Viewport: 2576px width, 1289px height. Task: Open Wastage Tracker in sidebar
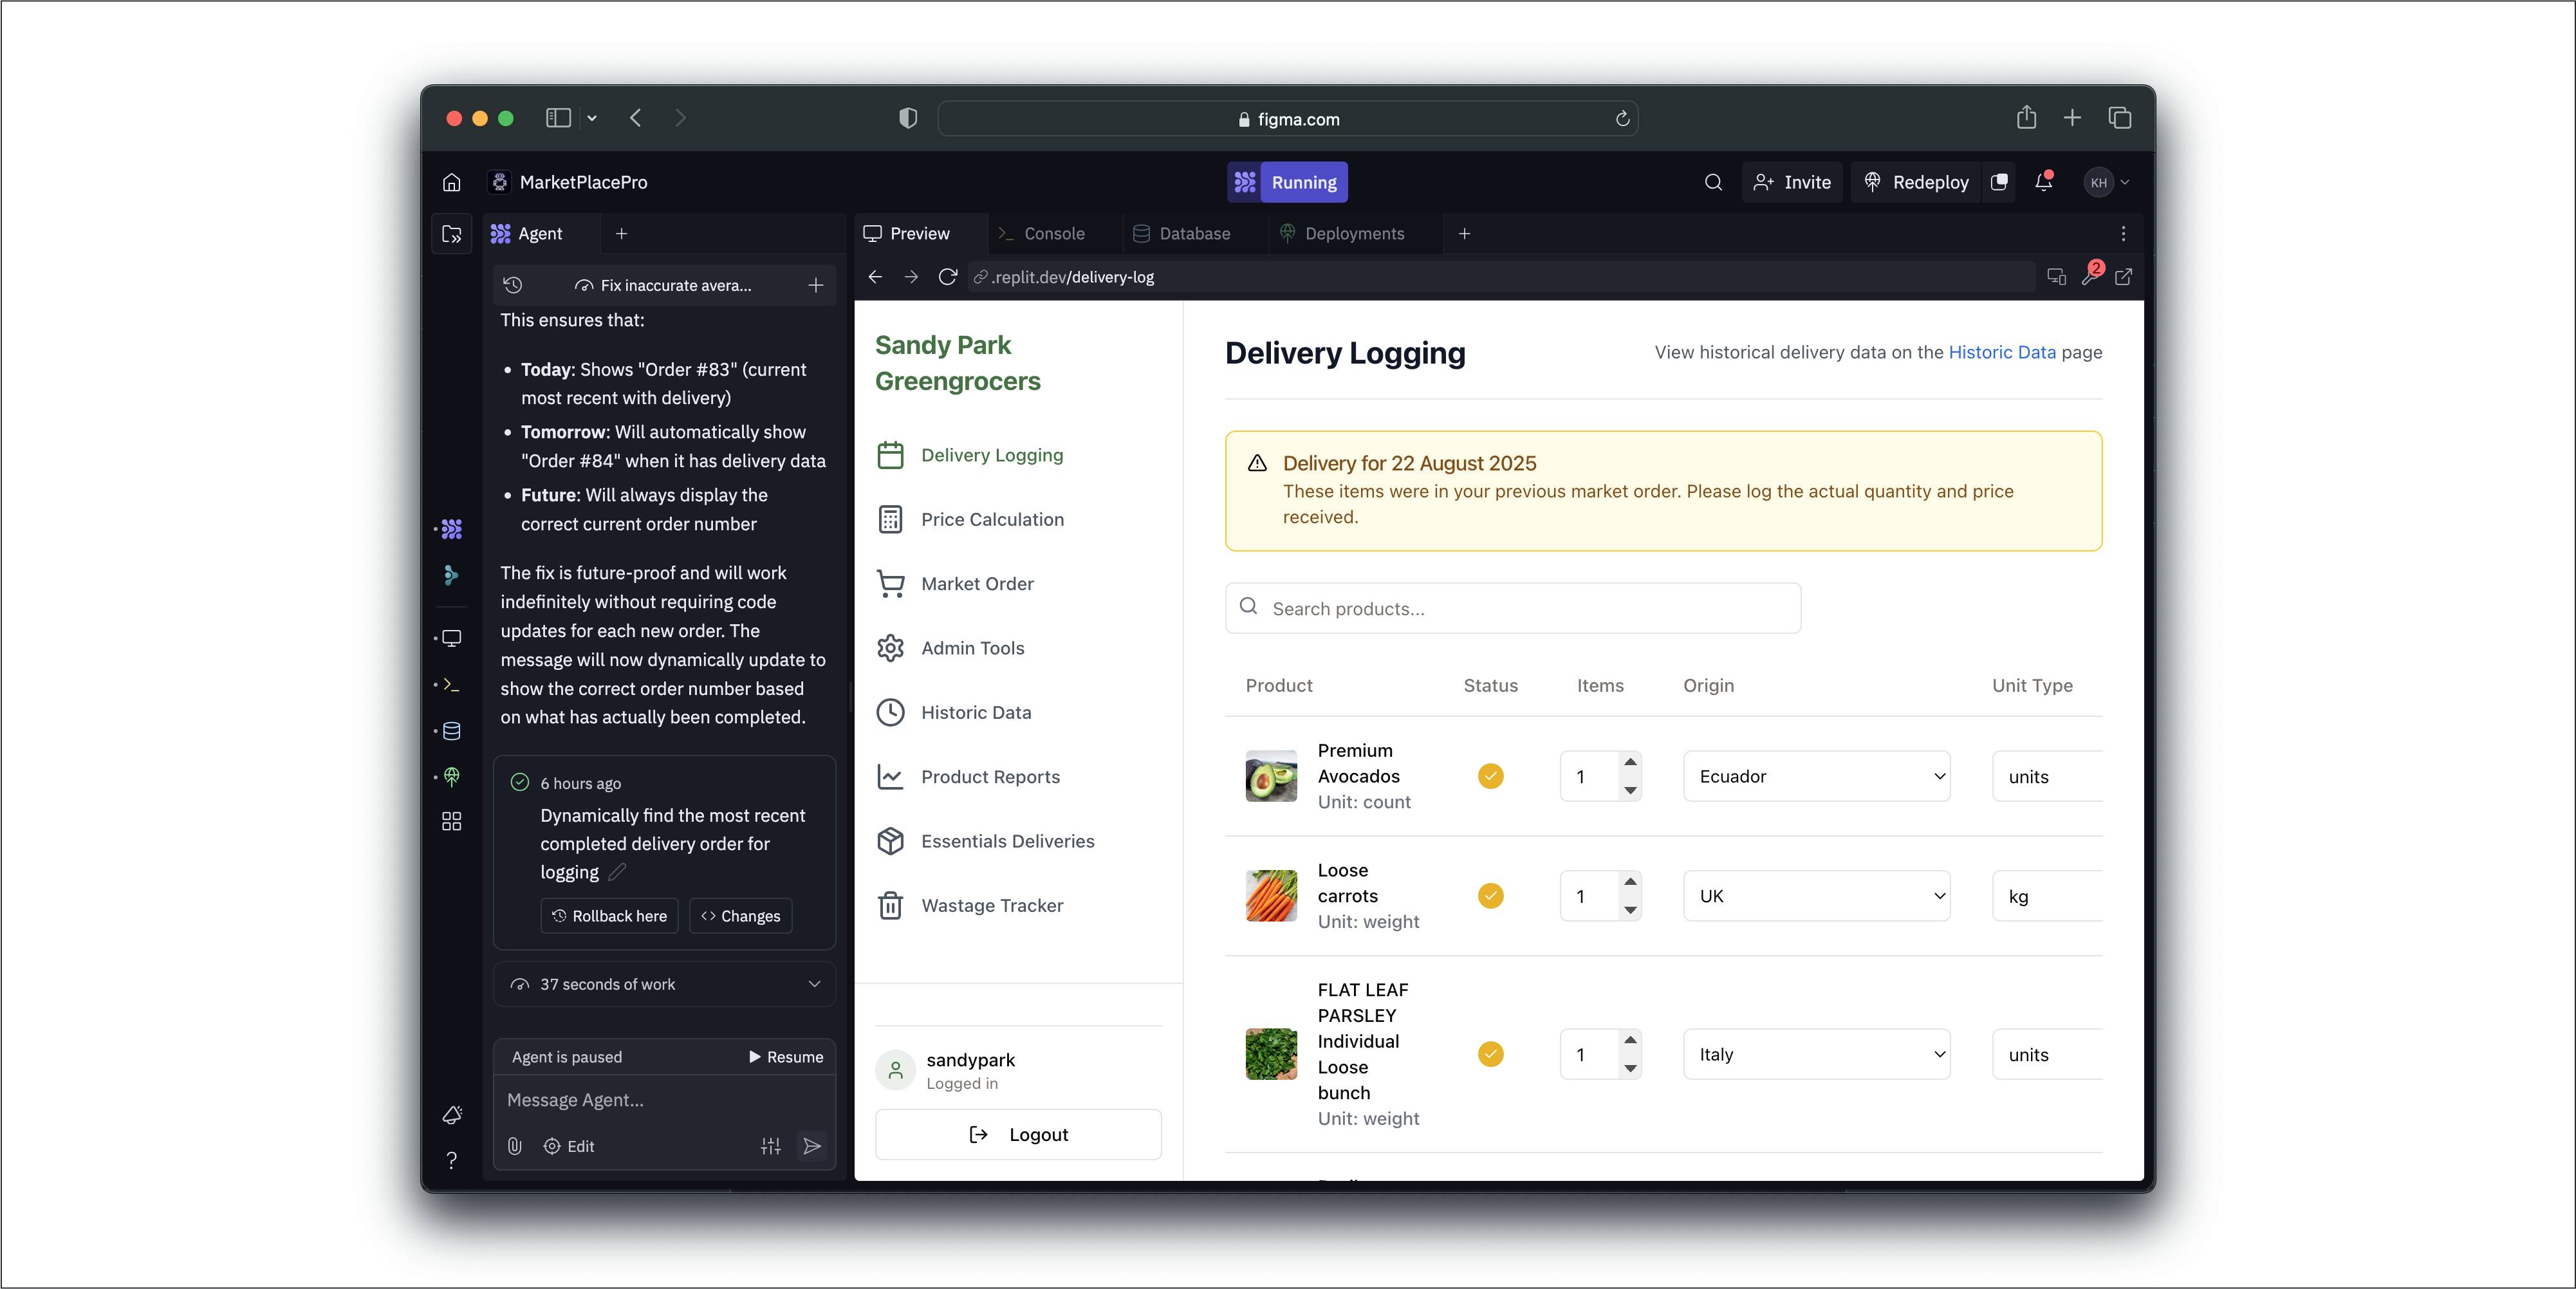[991, 905]
